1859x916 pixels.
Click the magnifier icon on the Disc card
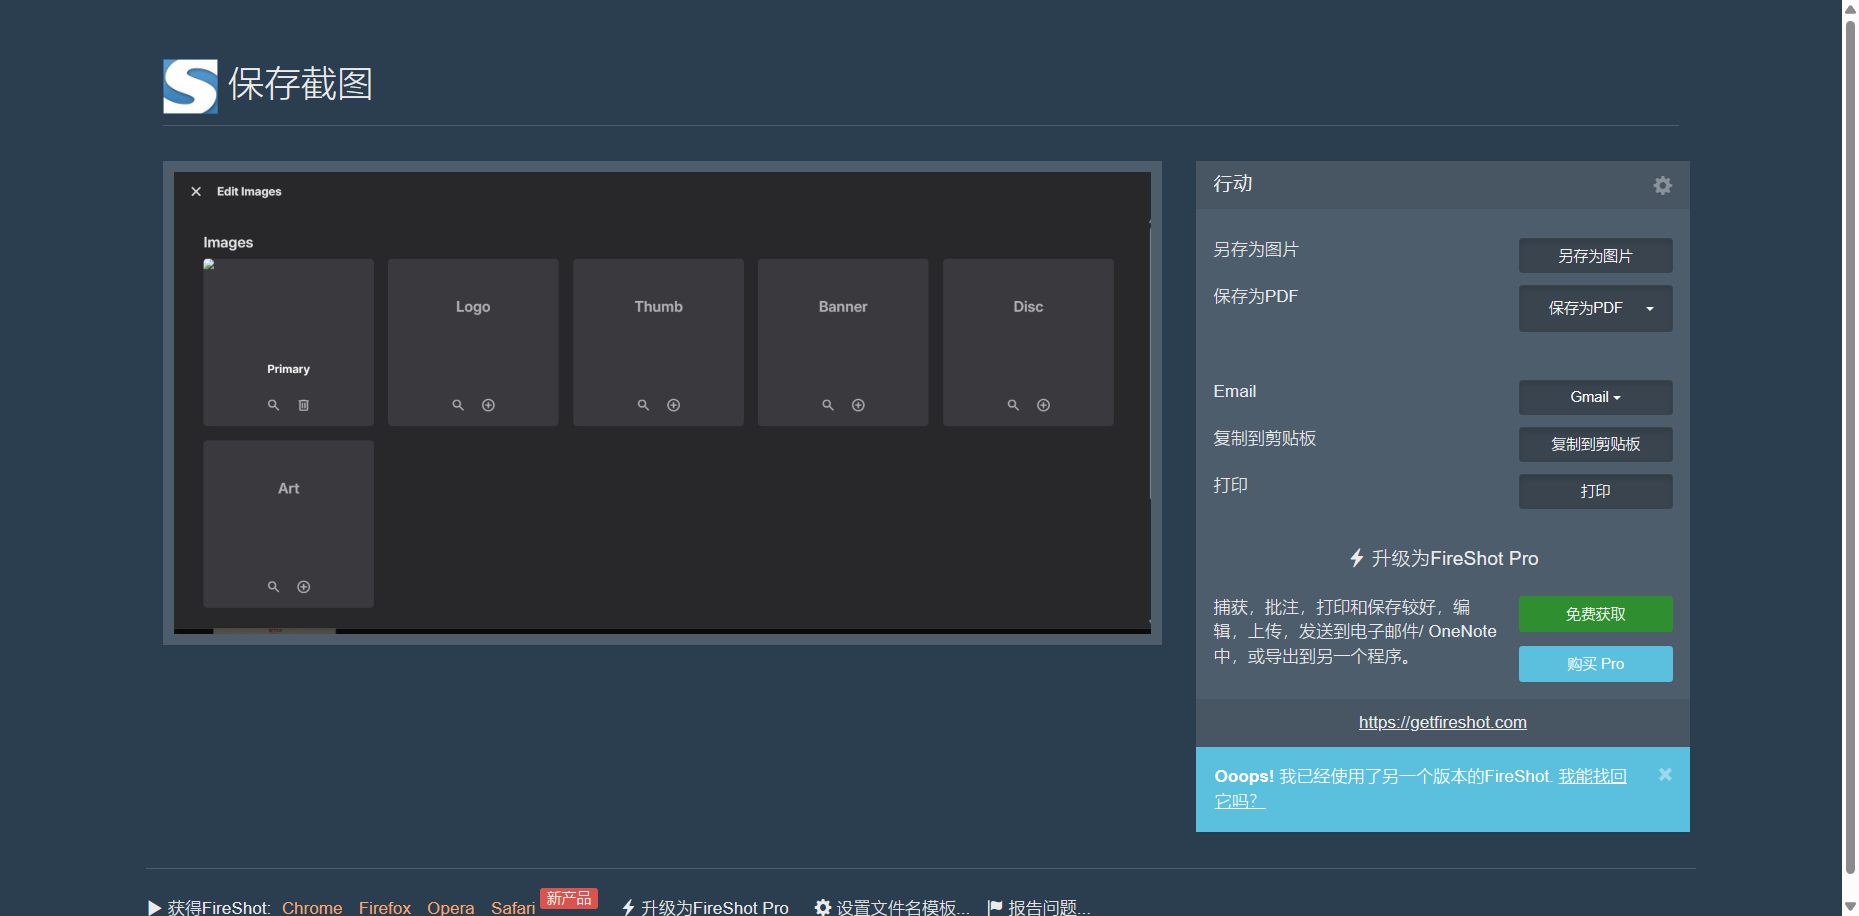tap(1013, 405)
